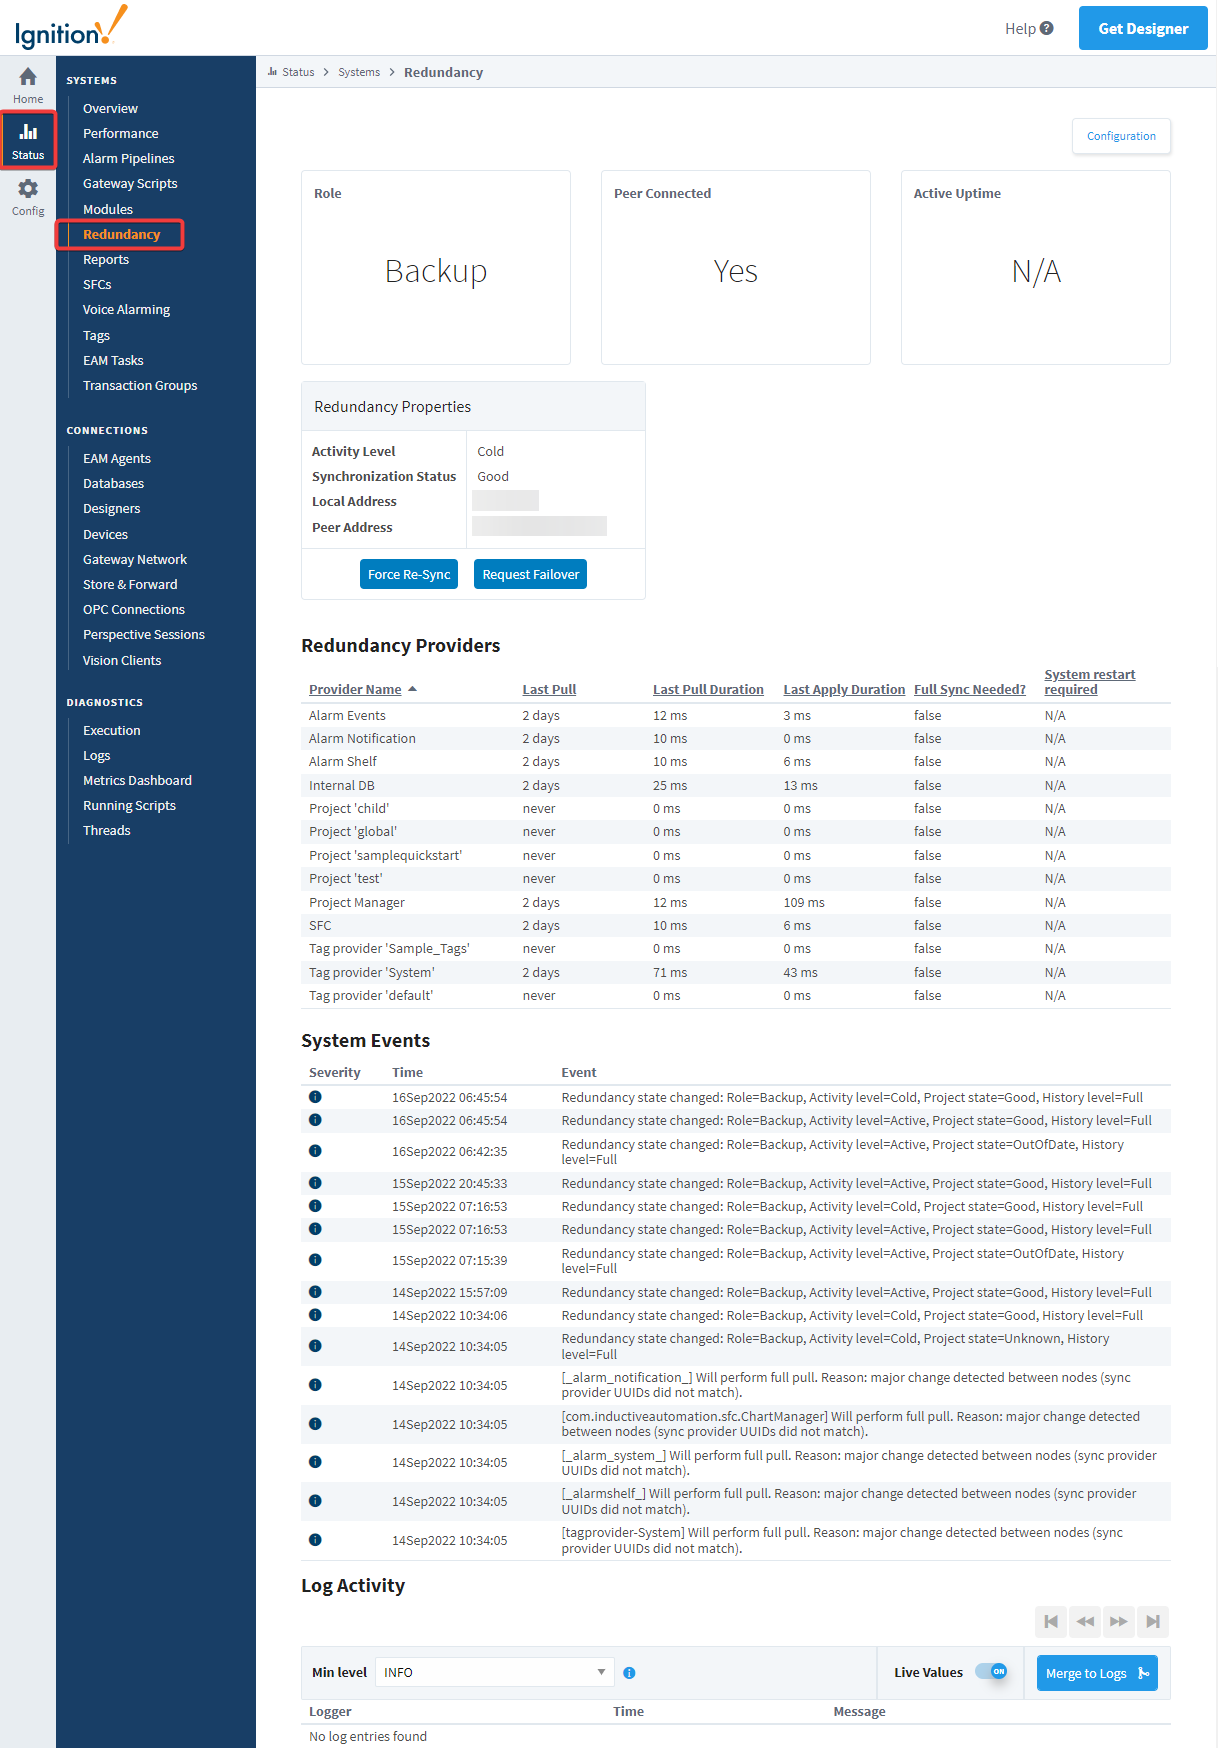Click info icon for 14Sep2022 15:57:09 event
Viewport: 1218px width, 1748px height.
315,1292
